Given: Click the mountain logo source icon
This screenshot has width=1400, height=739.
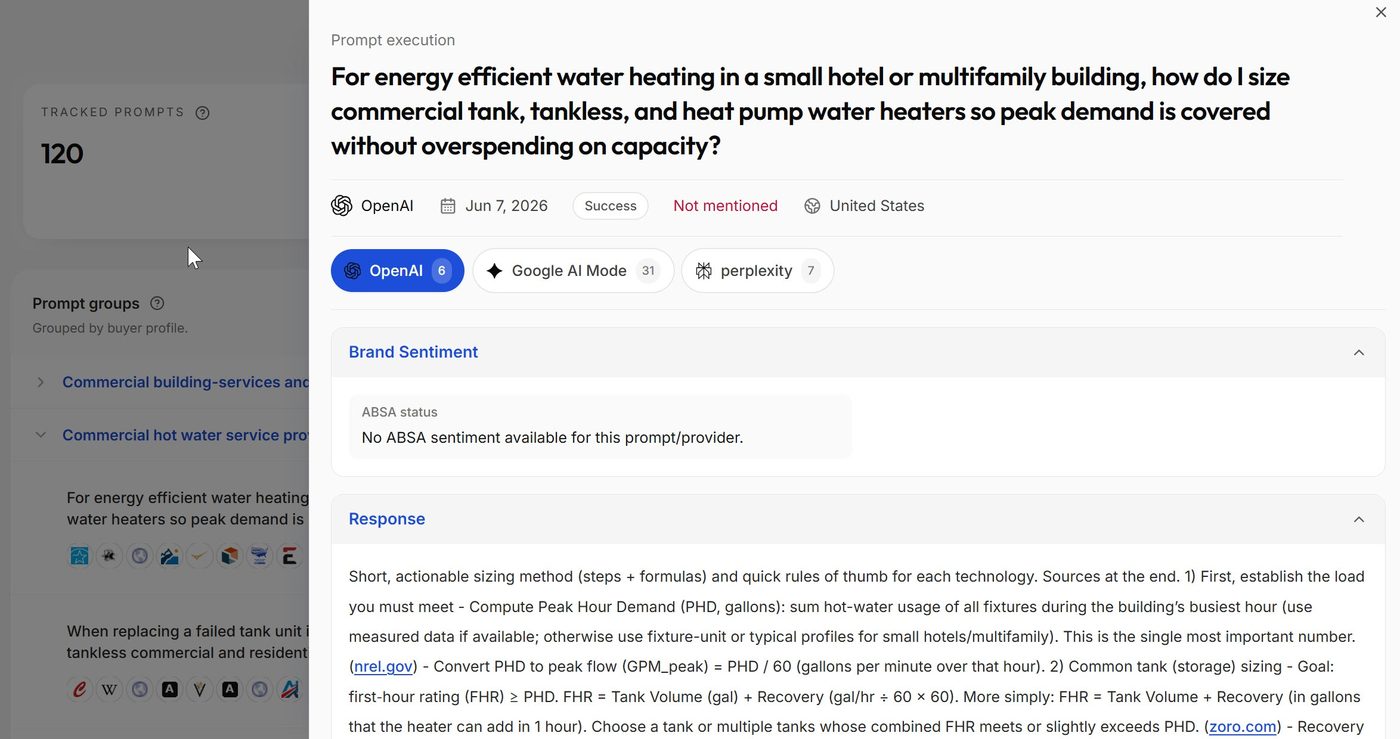Looking at the screenshot, I should click(x=170, y=555).
